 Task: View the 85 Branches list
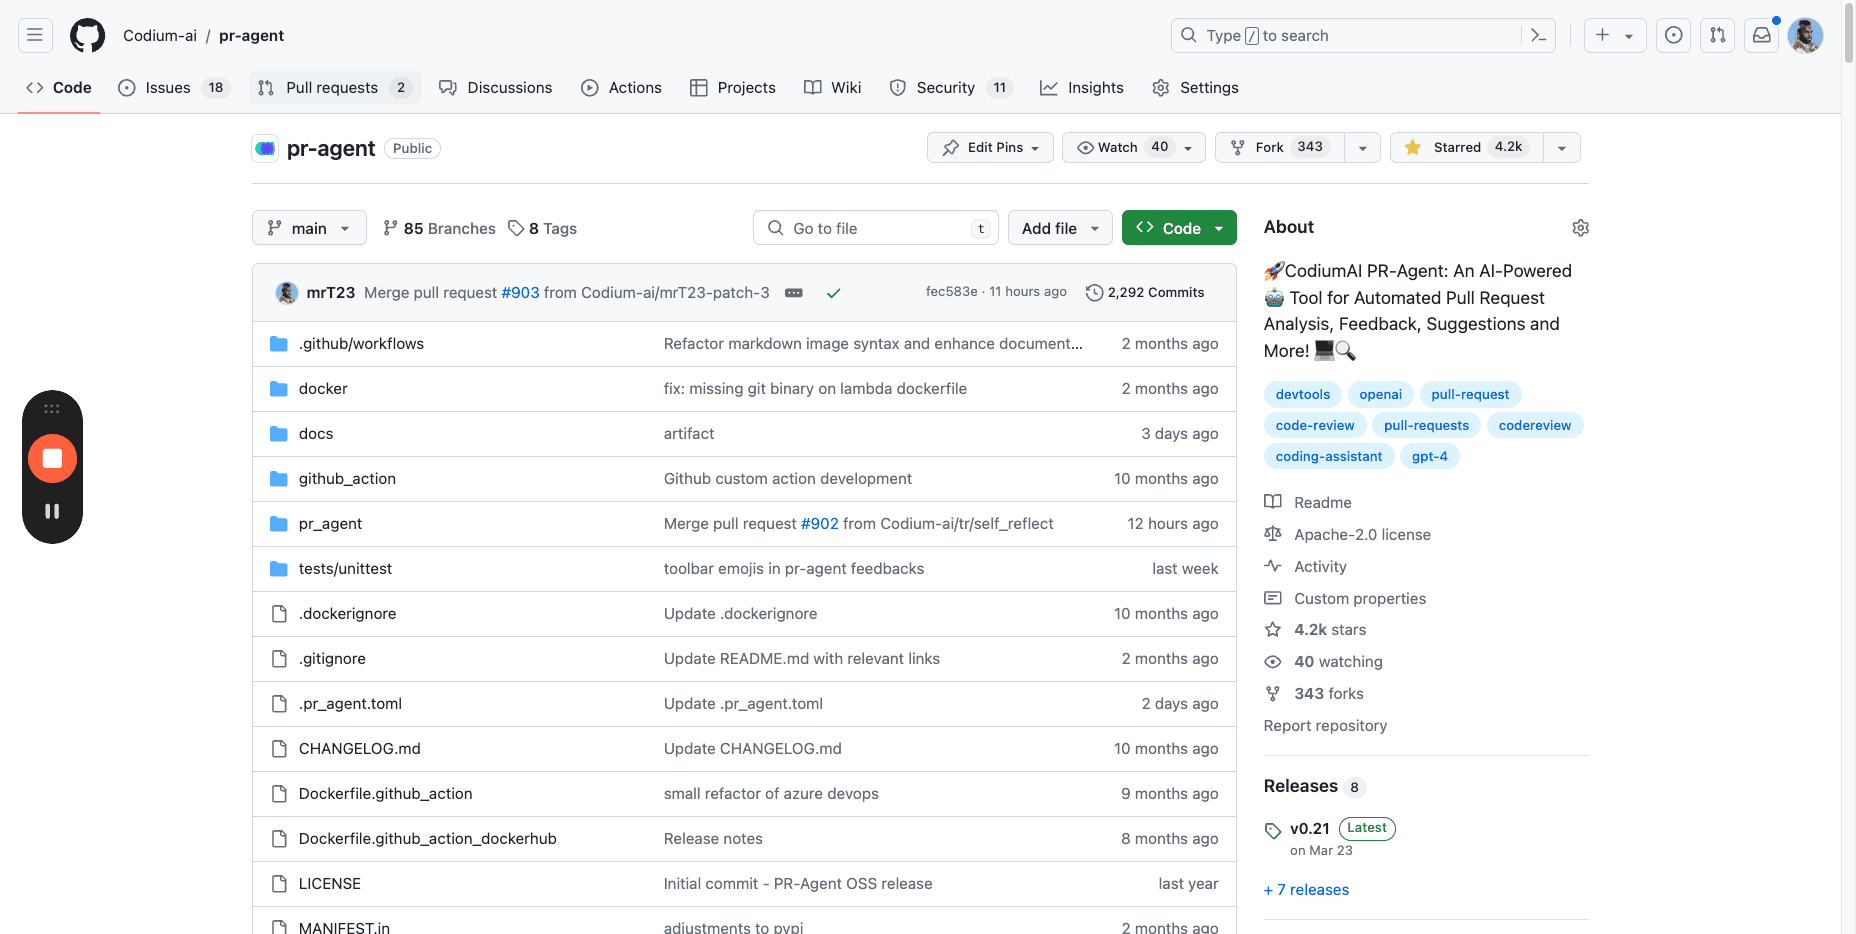coord(439,228)
